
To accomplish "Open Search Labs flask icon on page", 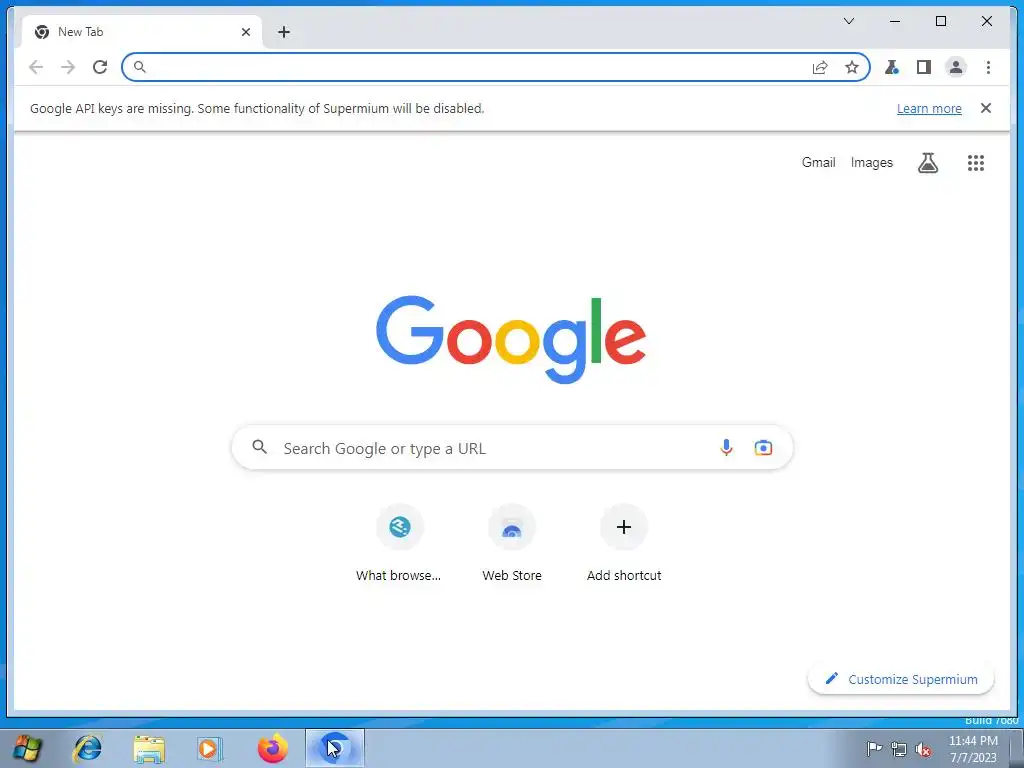I will [927, 163].
